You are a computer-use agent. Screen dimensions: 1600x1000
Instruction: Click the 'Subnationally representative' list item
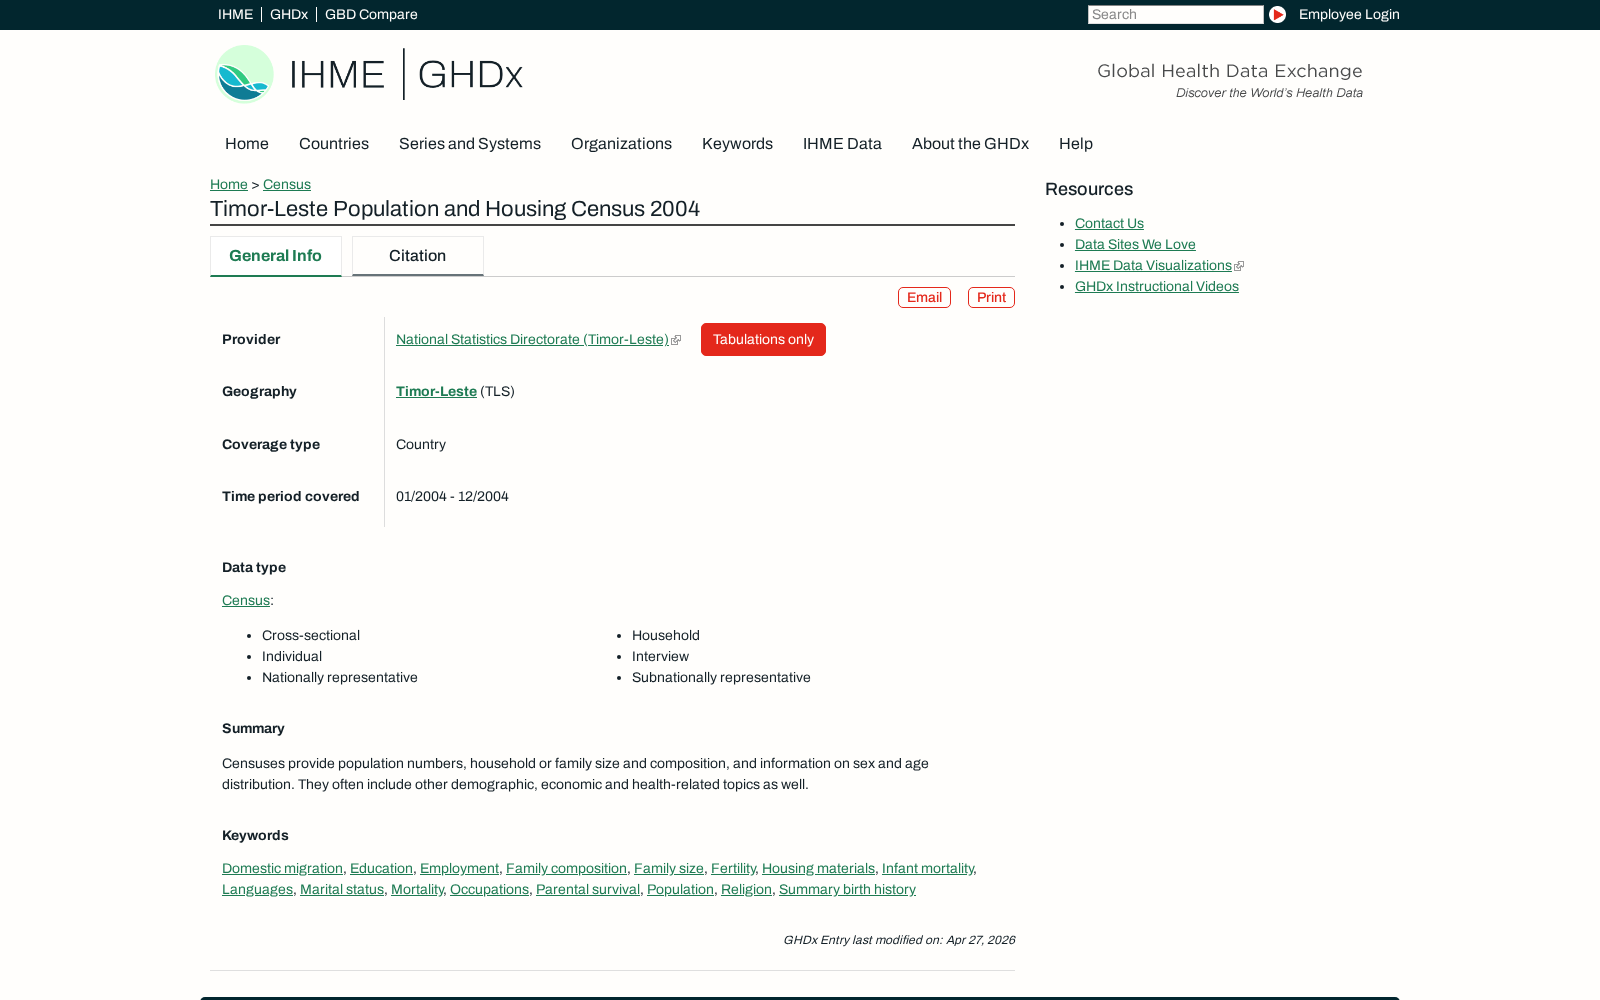click(x=721, y=677)
